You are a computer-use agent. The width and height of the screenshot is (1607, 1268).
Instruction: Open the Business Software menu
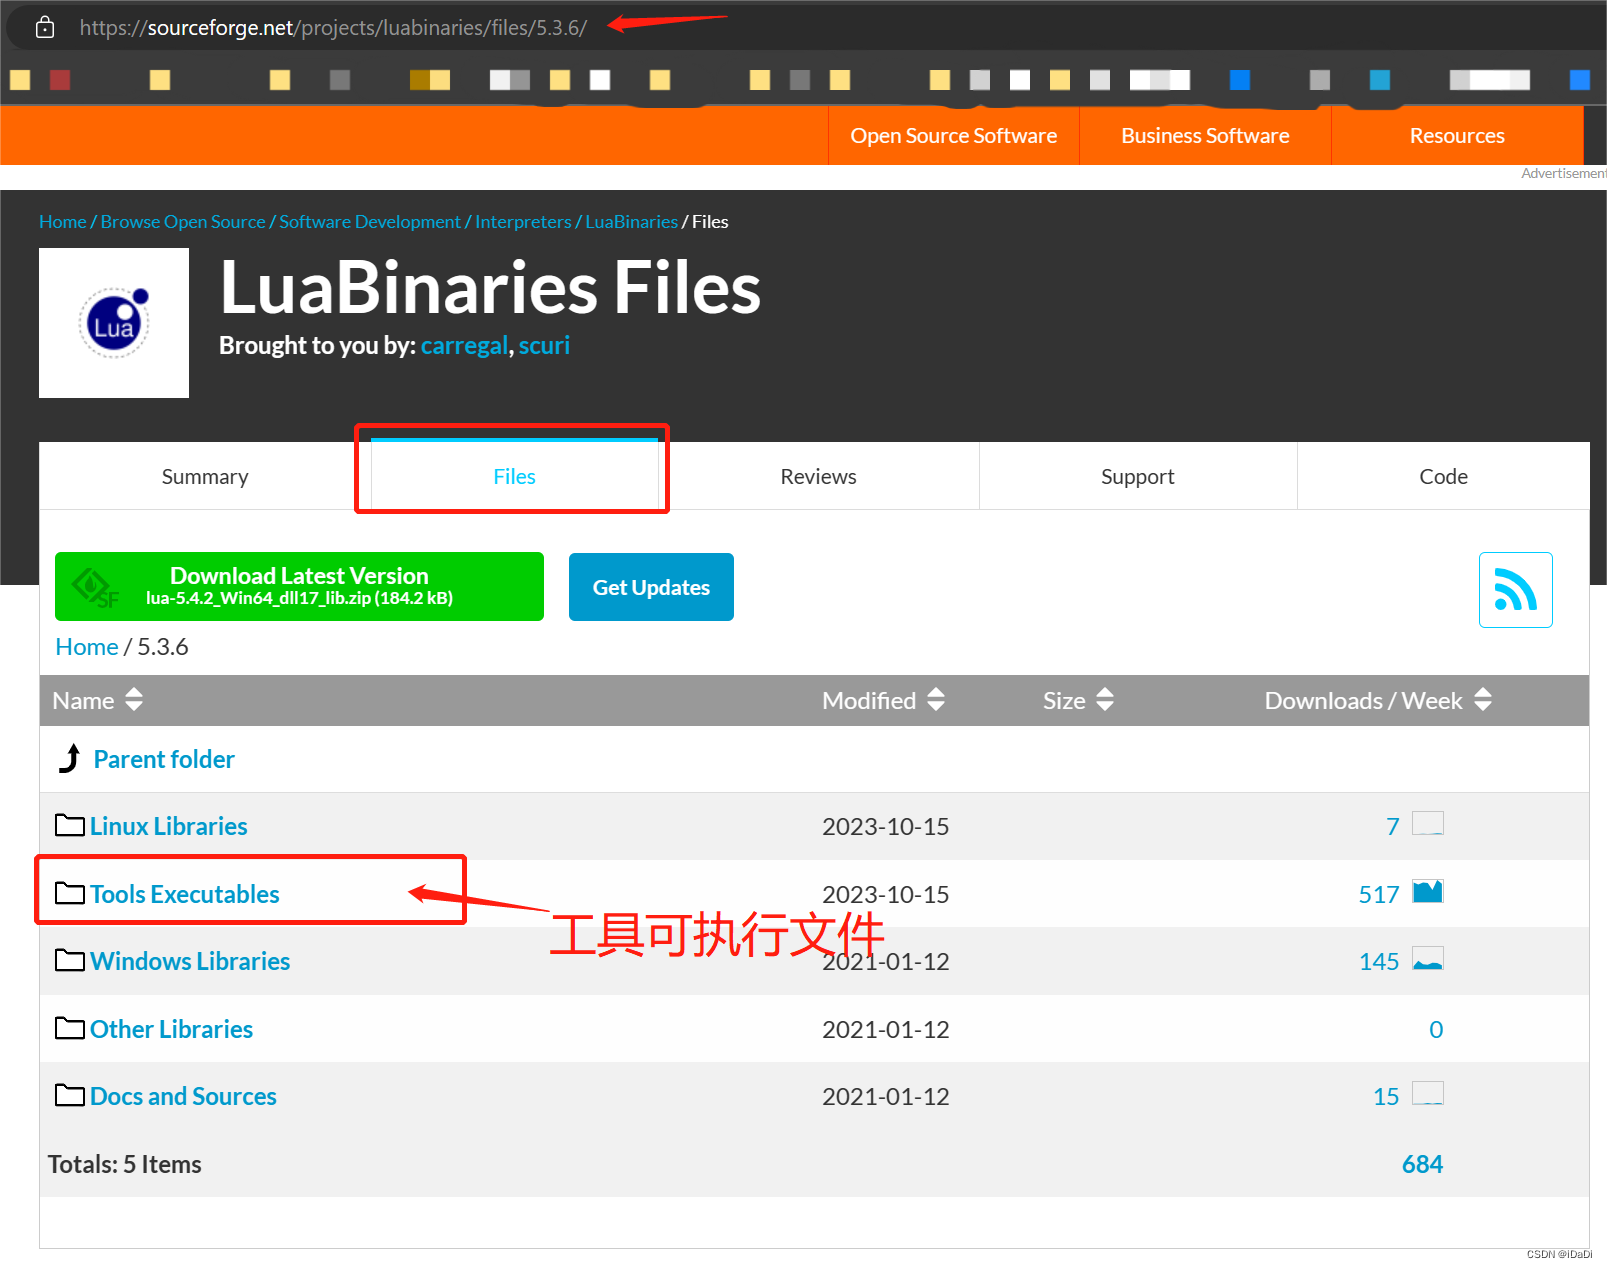[x=1204, y=135]
